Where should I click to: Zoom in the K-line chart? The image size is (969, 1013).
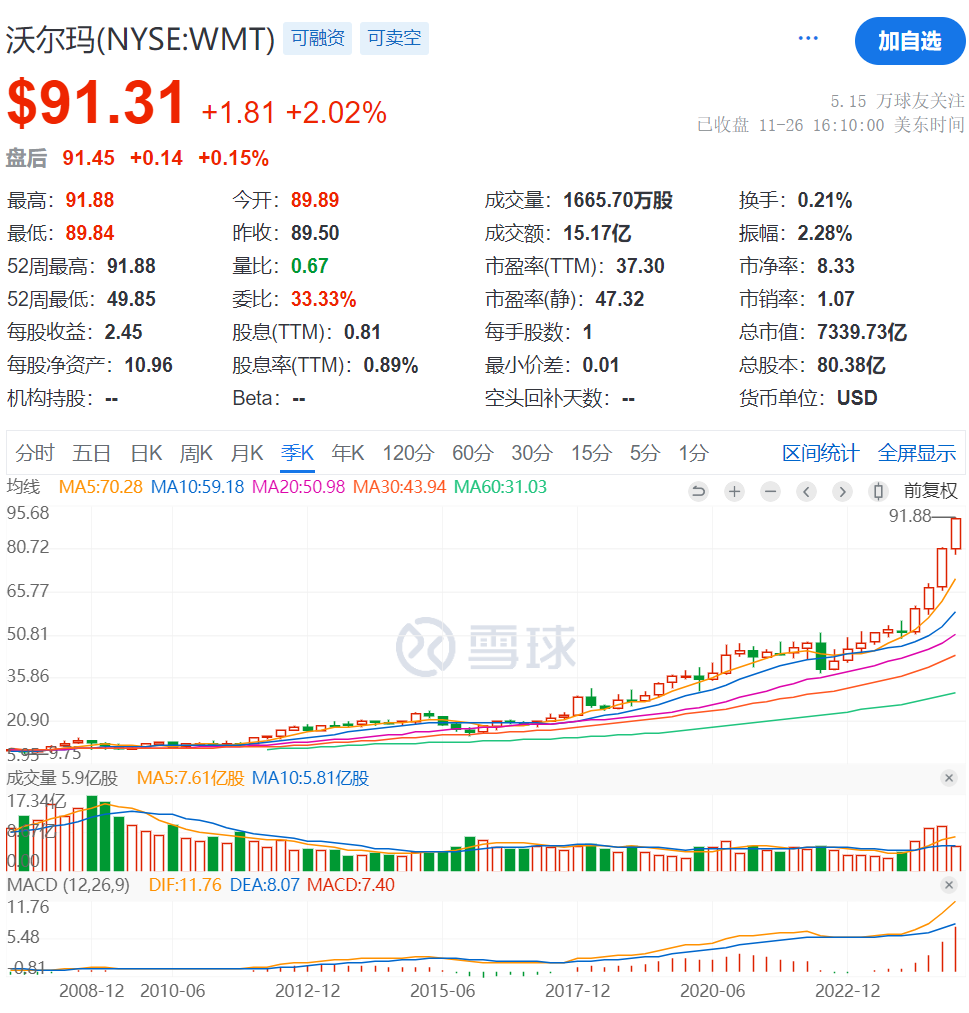coord(734,491)
